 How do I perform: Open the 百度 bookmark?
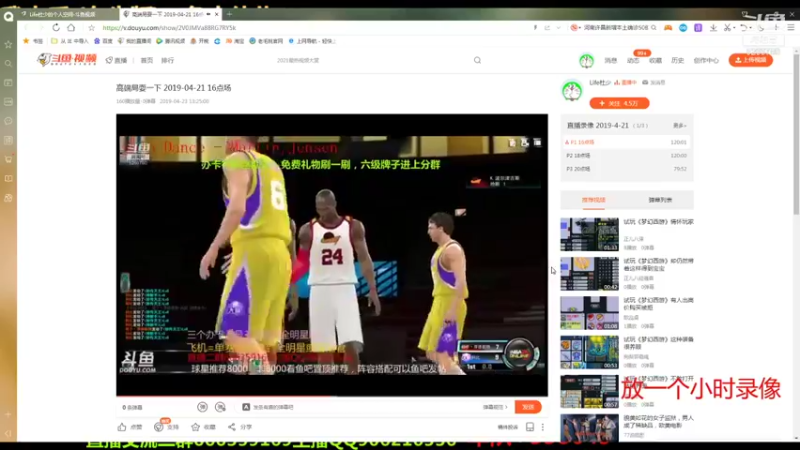click(103, 41)
